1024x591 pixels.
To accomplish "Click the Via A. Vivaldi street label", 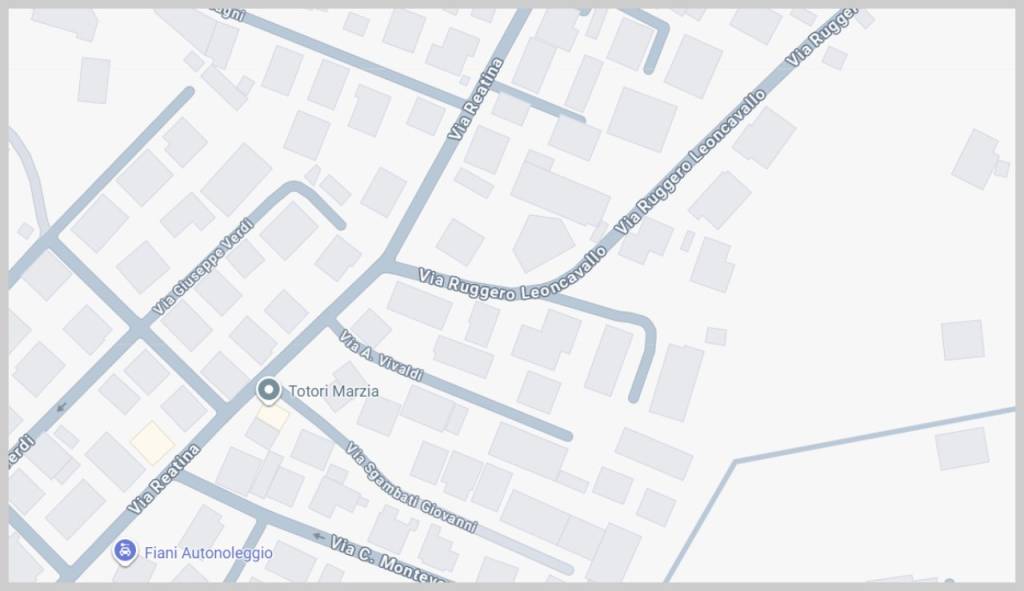I will 381,355.
